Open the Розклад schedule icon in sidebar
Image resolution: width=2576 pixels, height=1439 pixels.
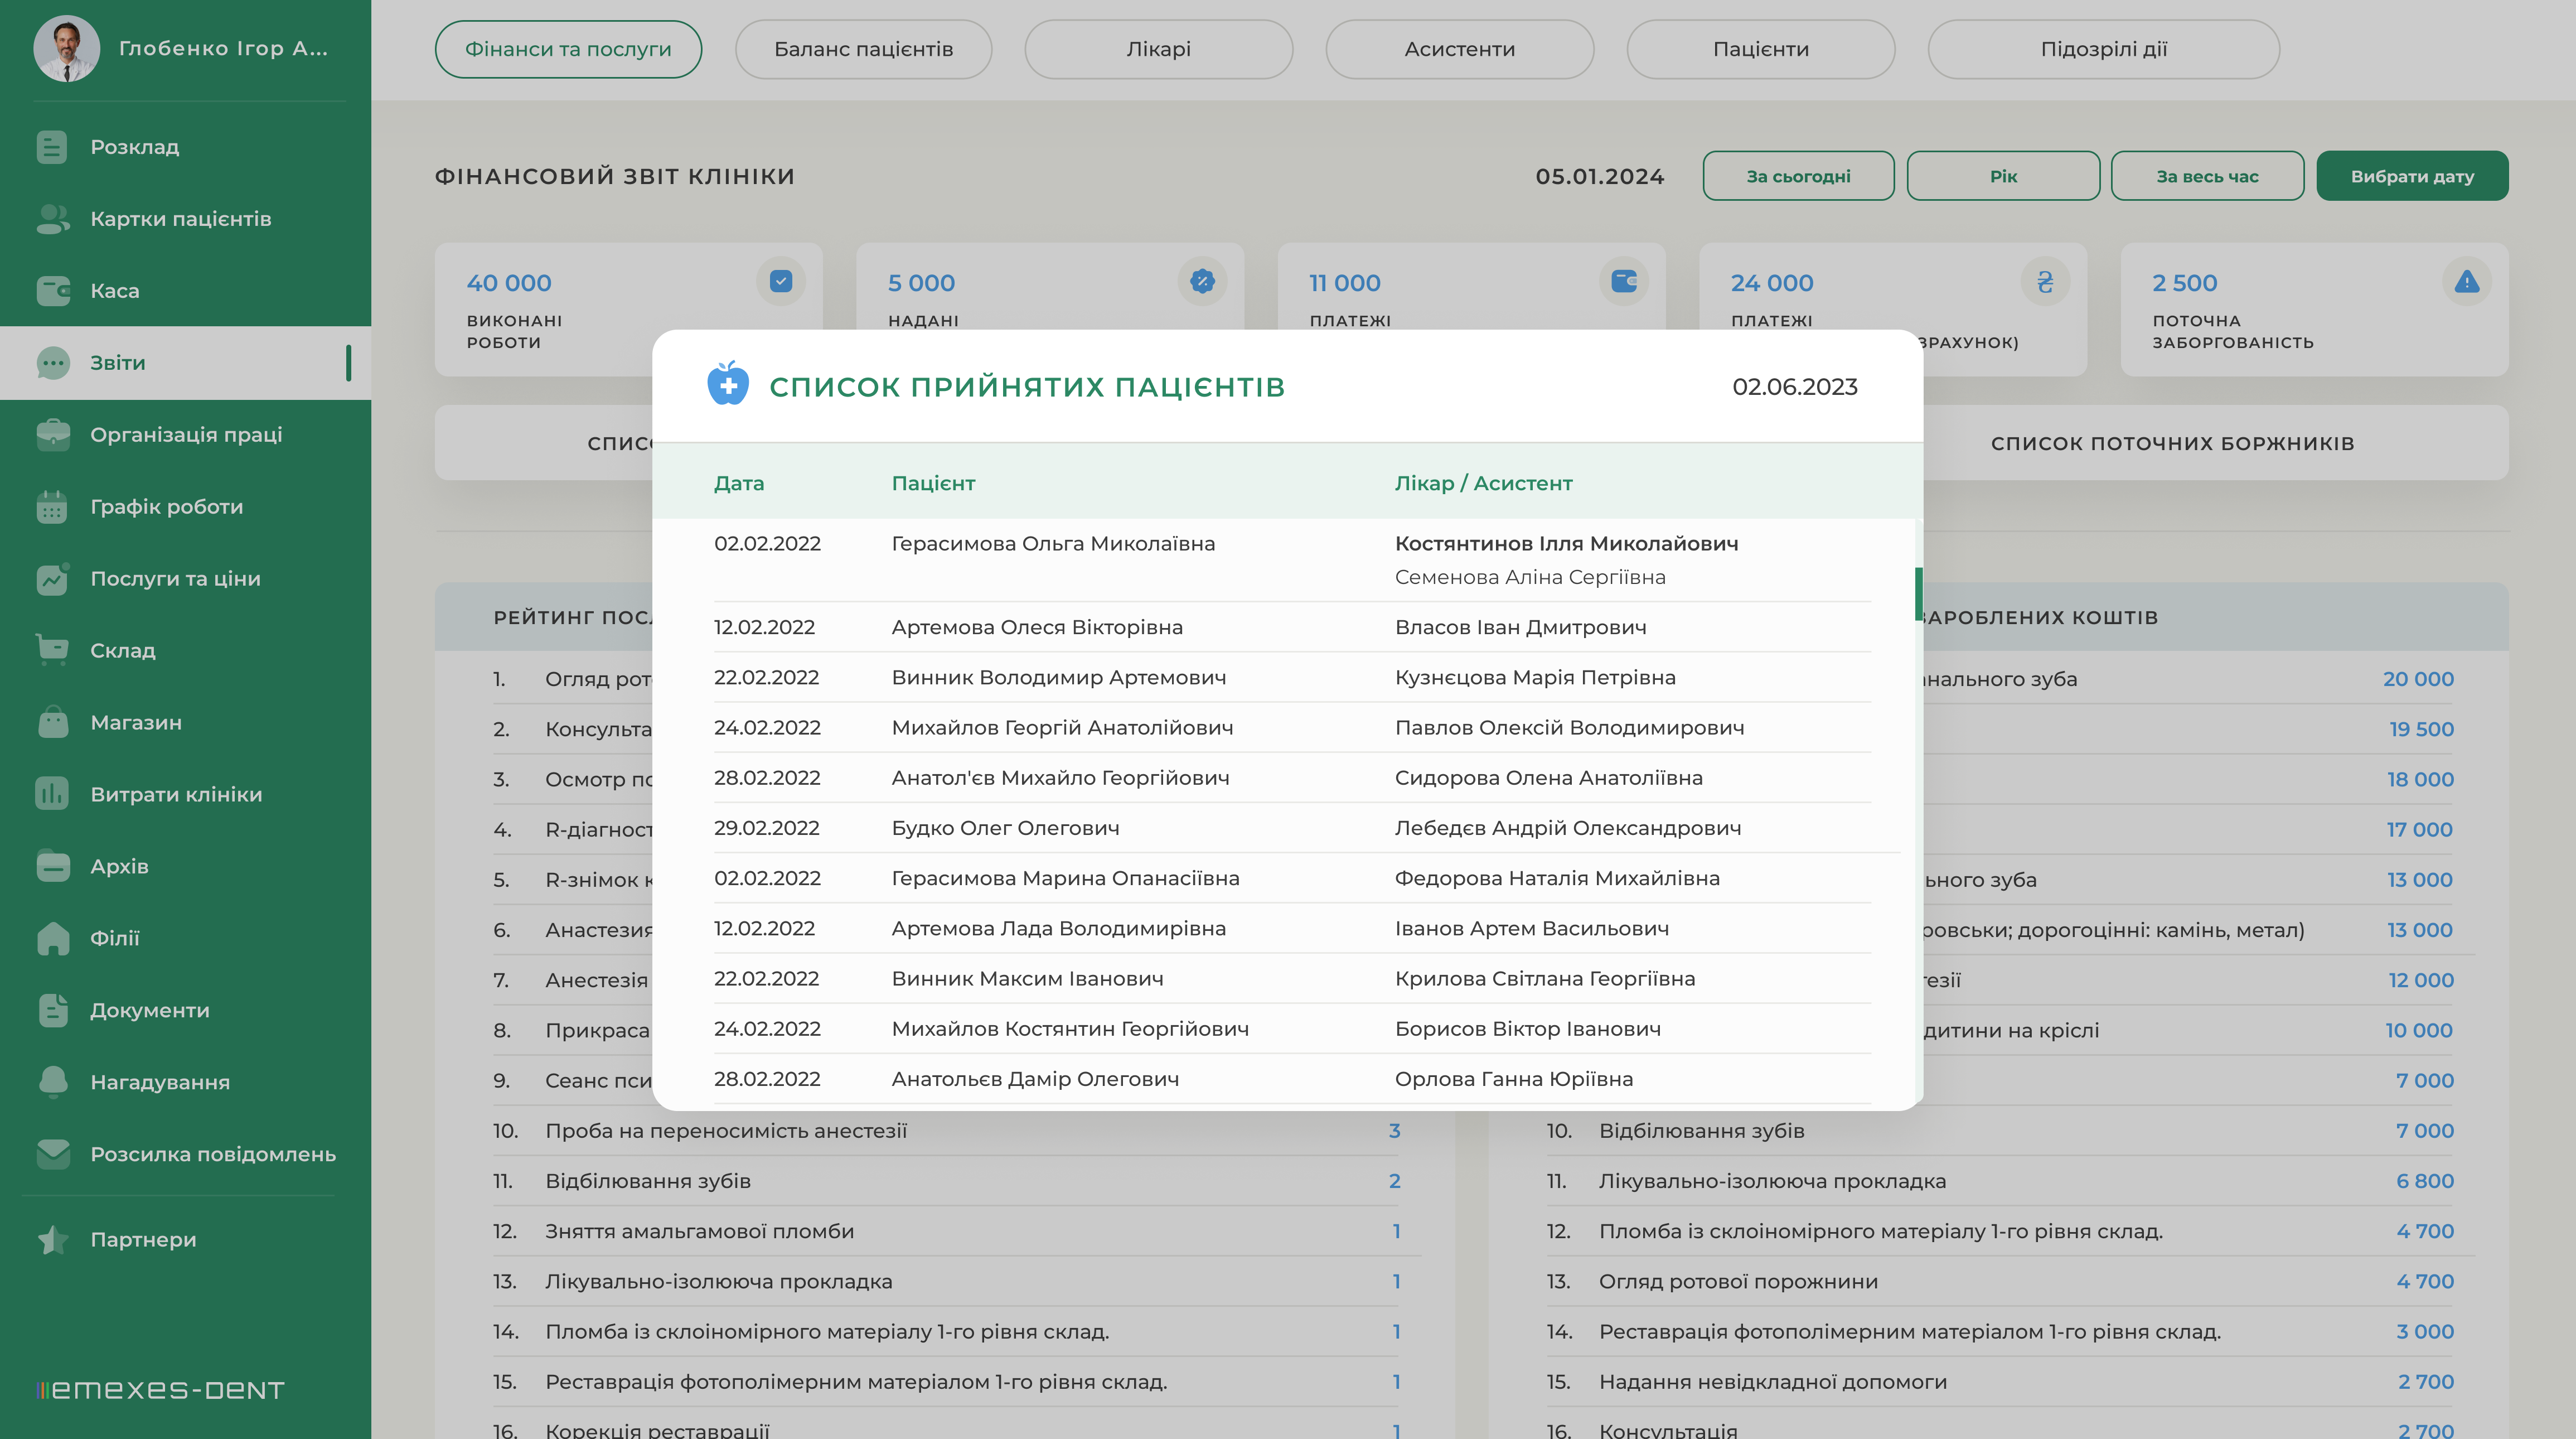coord(52,147)
